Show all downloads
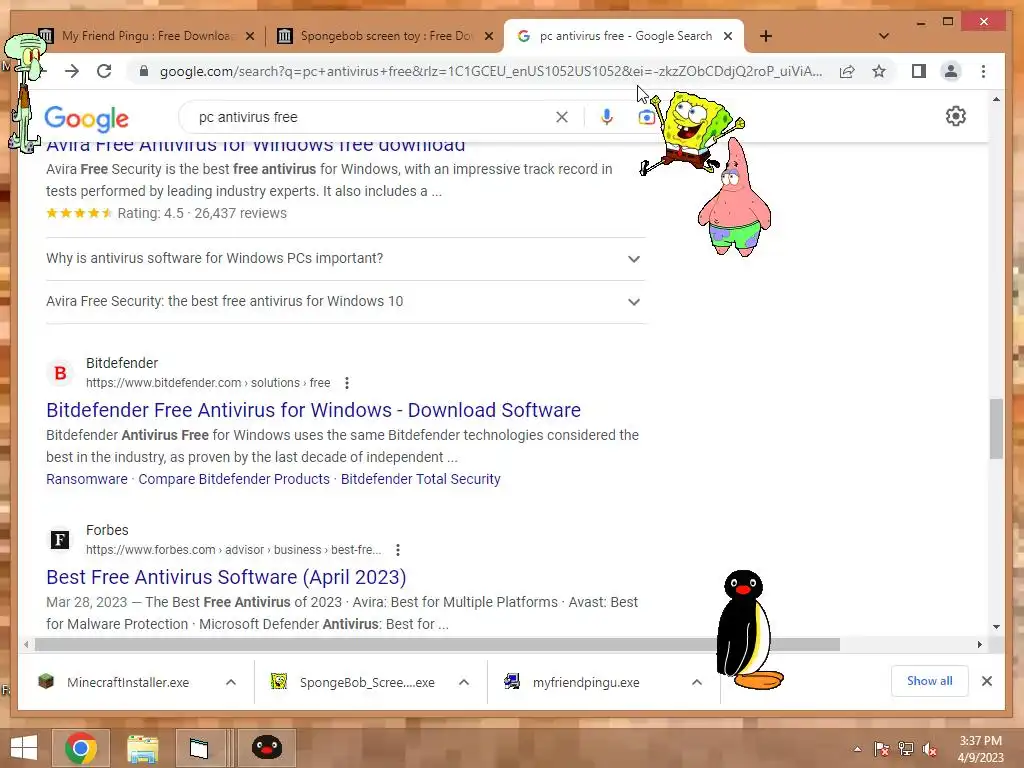The image size is (1024, 768). tap(929, 681)
